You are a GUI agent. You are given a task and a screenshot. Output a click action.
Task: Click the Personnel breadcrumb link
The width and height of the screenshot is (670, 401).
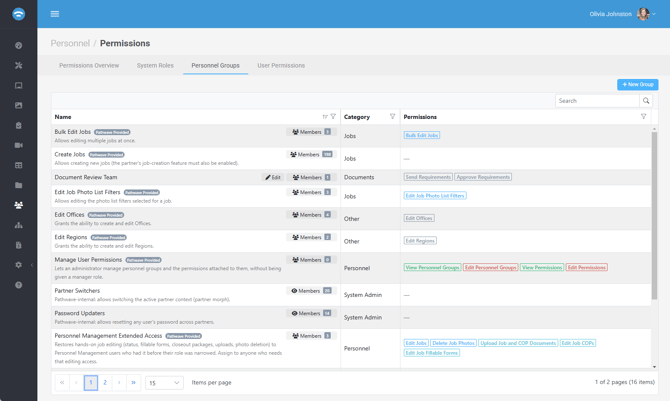point(70,43)
